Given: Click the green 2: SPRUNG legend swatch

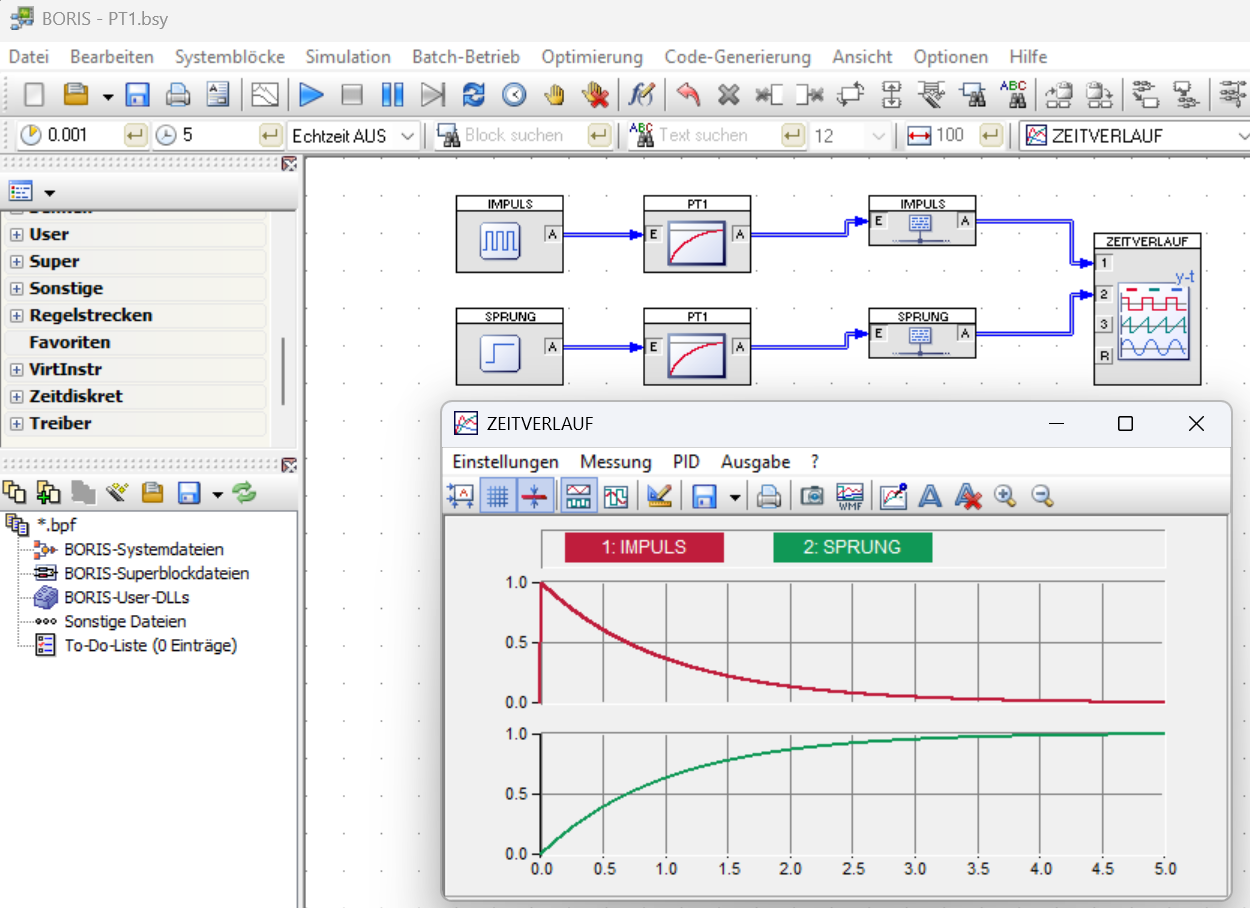Looking at the screenshot, I should [x=852, y=547].
